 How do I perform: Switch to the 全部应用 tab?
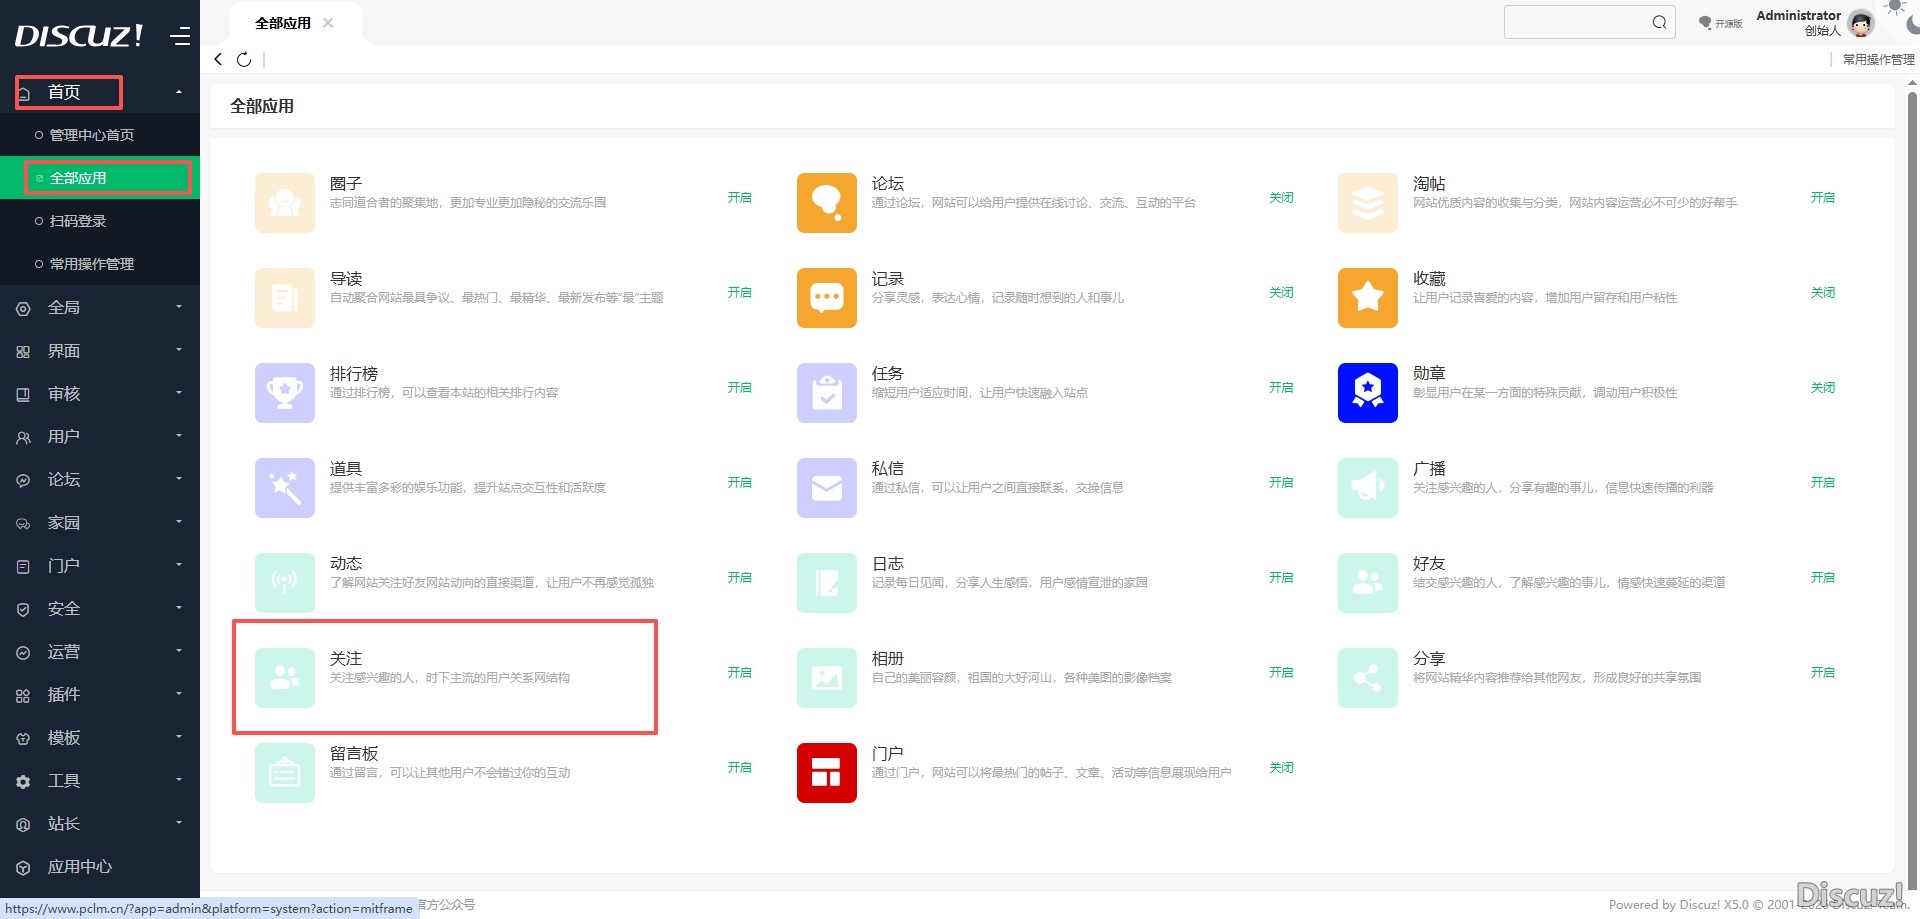point(283,22)
